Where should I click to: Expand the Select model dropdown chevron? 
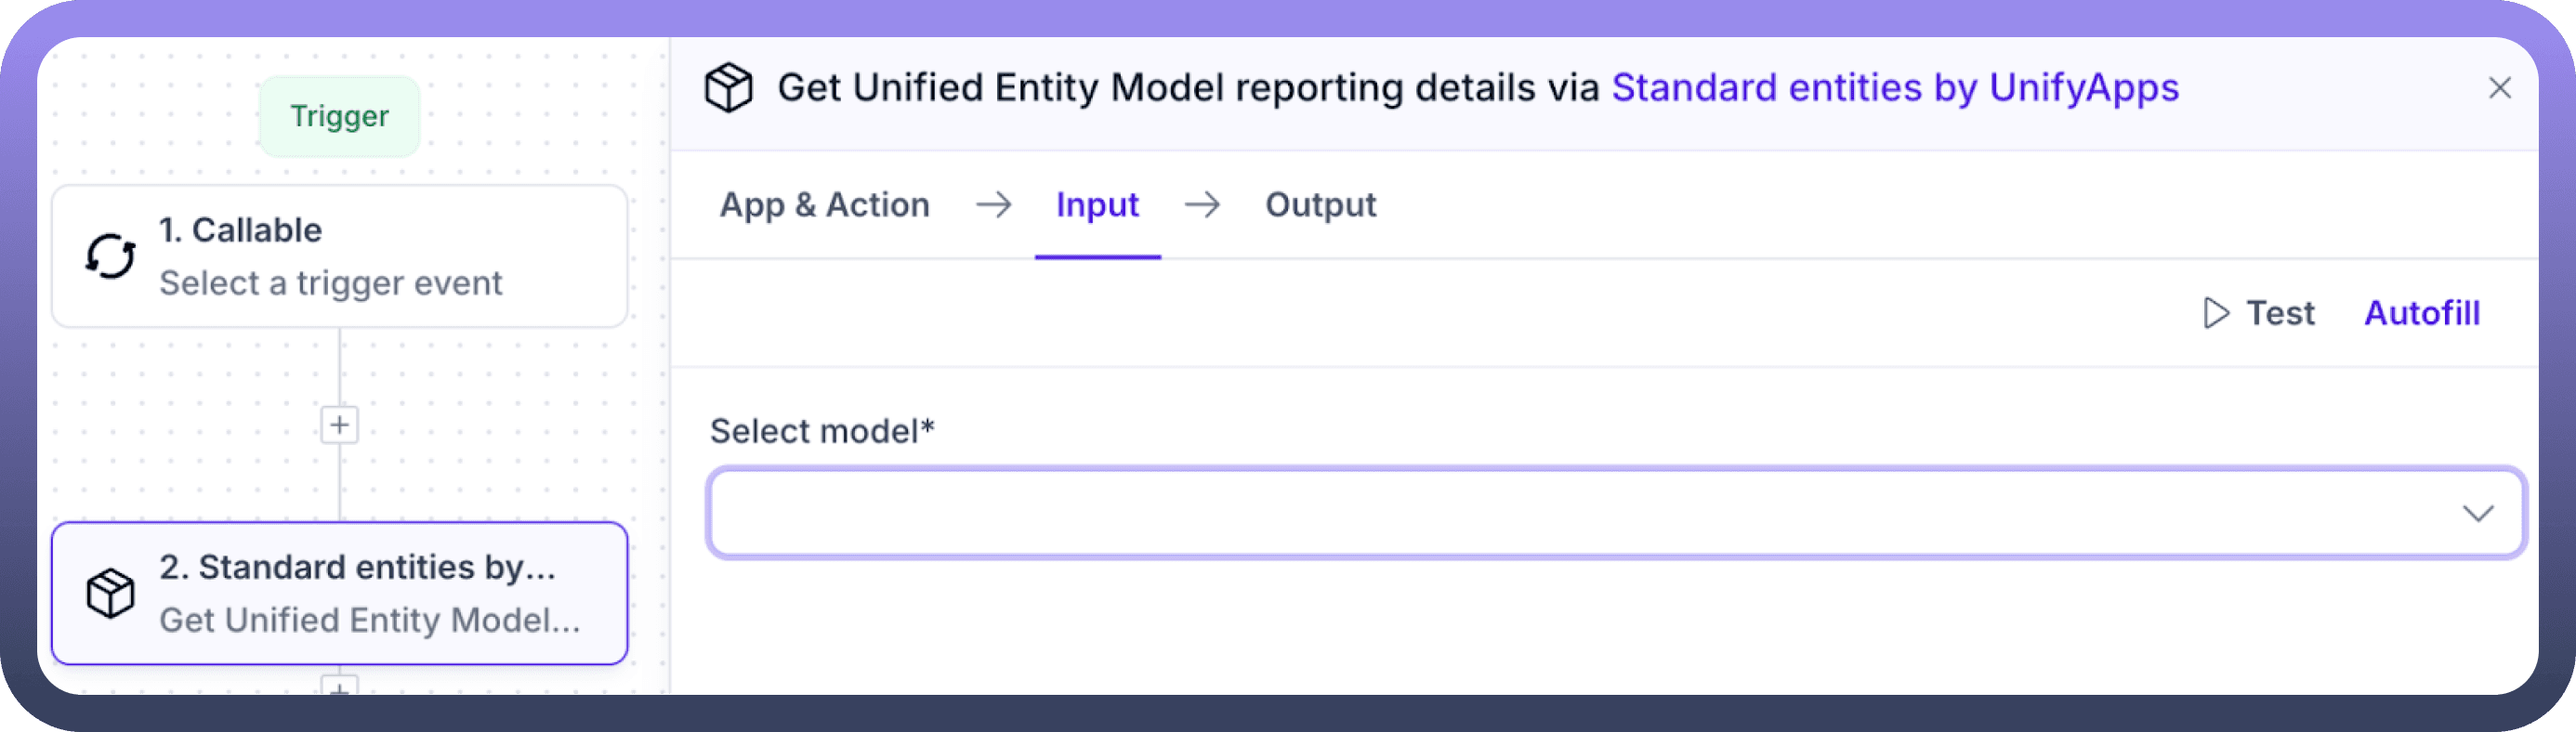[2477, 513]
